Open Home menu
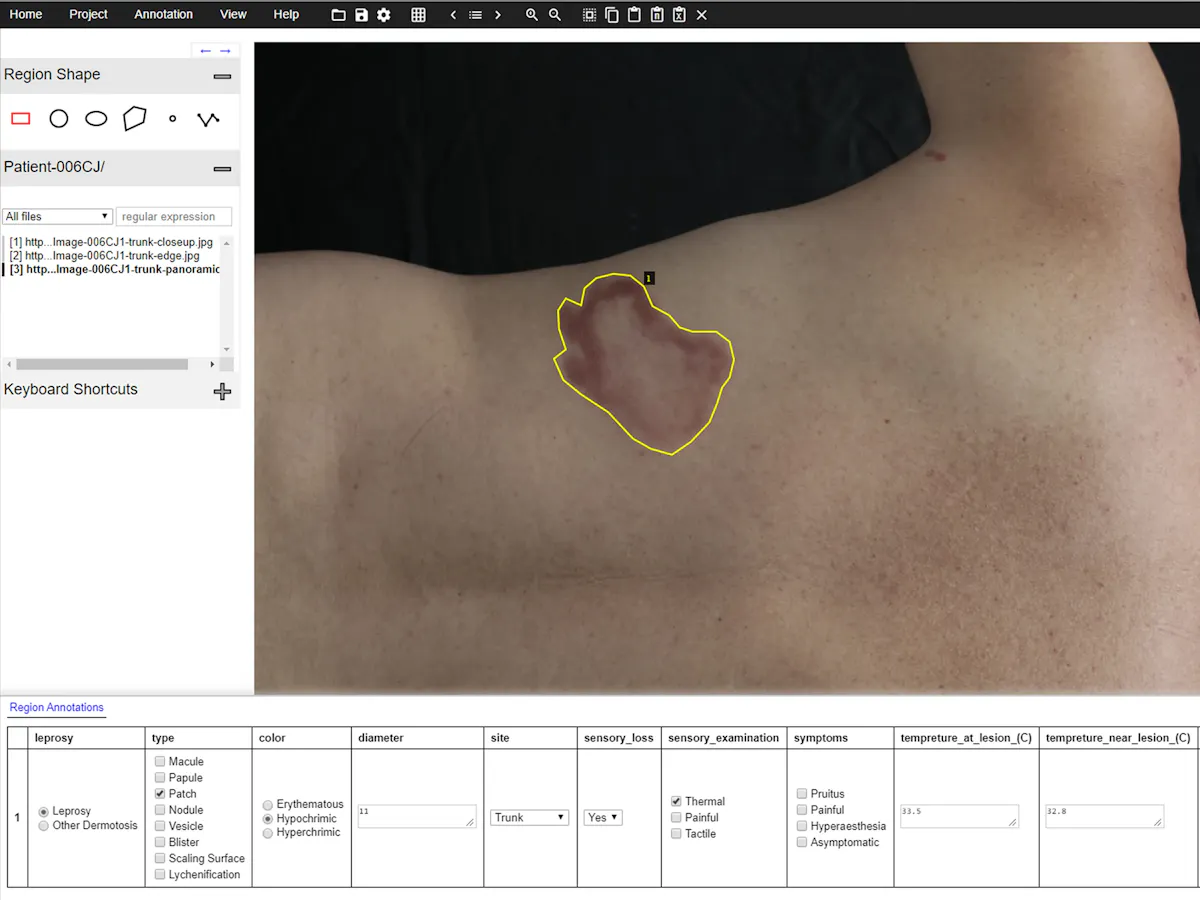The height and width of the screenshot is (900, 1200). [26, 14]
